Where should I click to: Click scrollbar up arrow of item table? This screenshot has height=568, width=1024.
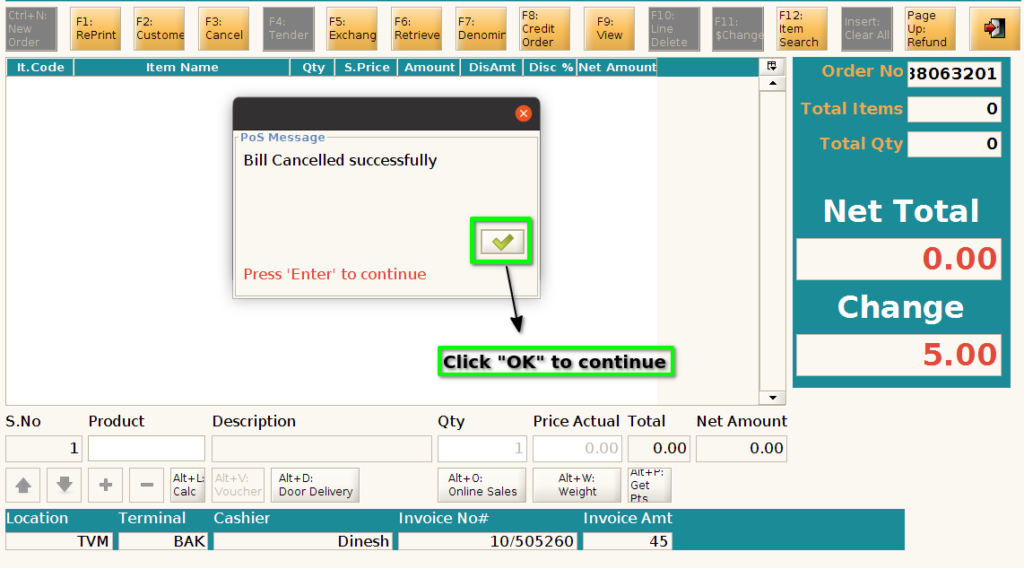point(773,84)
